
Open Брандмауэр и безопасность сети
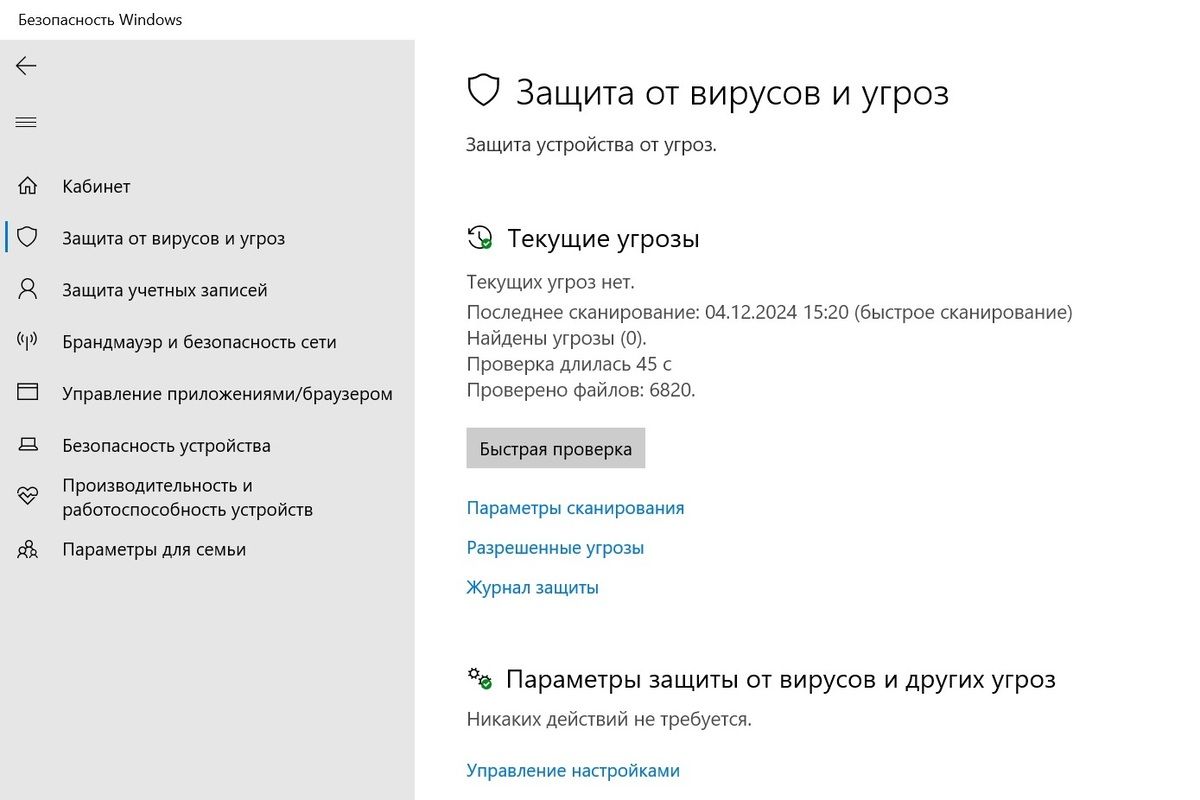coord(199,342)
